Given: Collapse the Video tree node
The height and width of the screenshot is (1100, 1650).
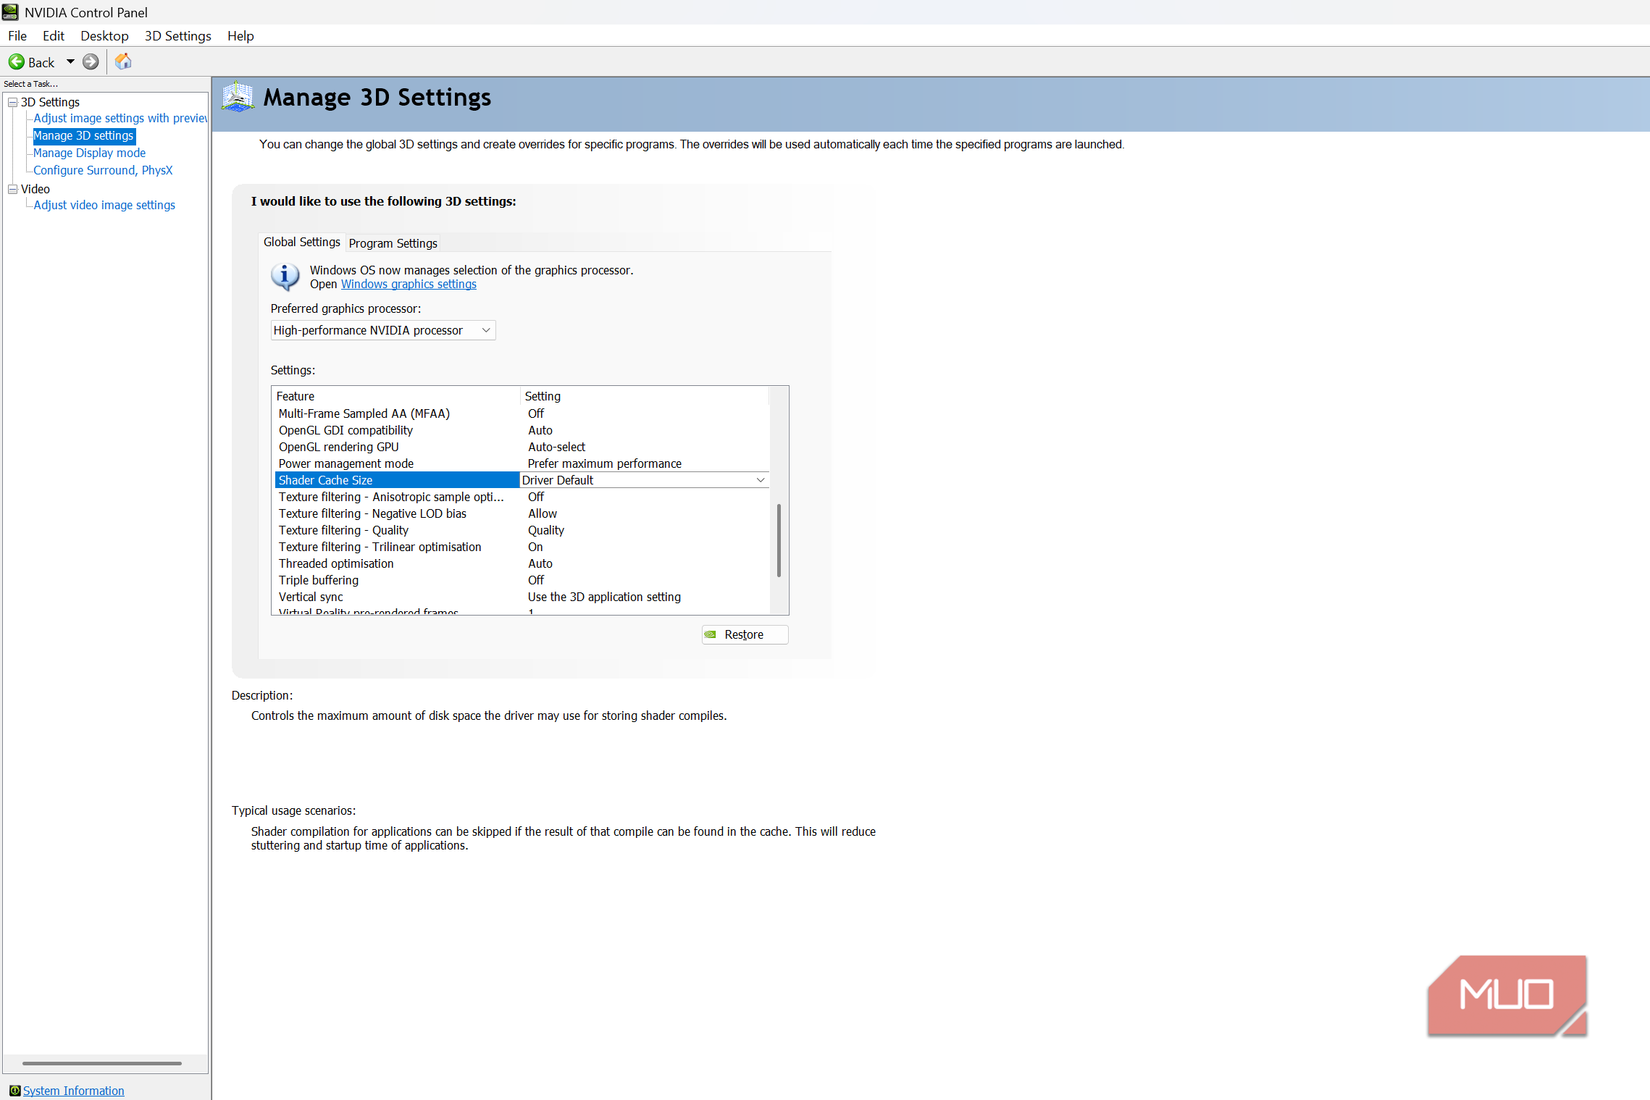Looking at the screenshot, I should pos(13,189).
